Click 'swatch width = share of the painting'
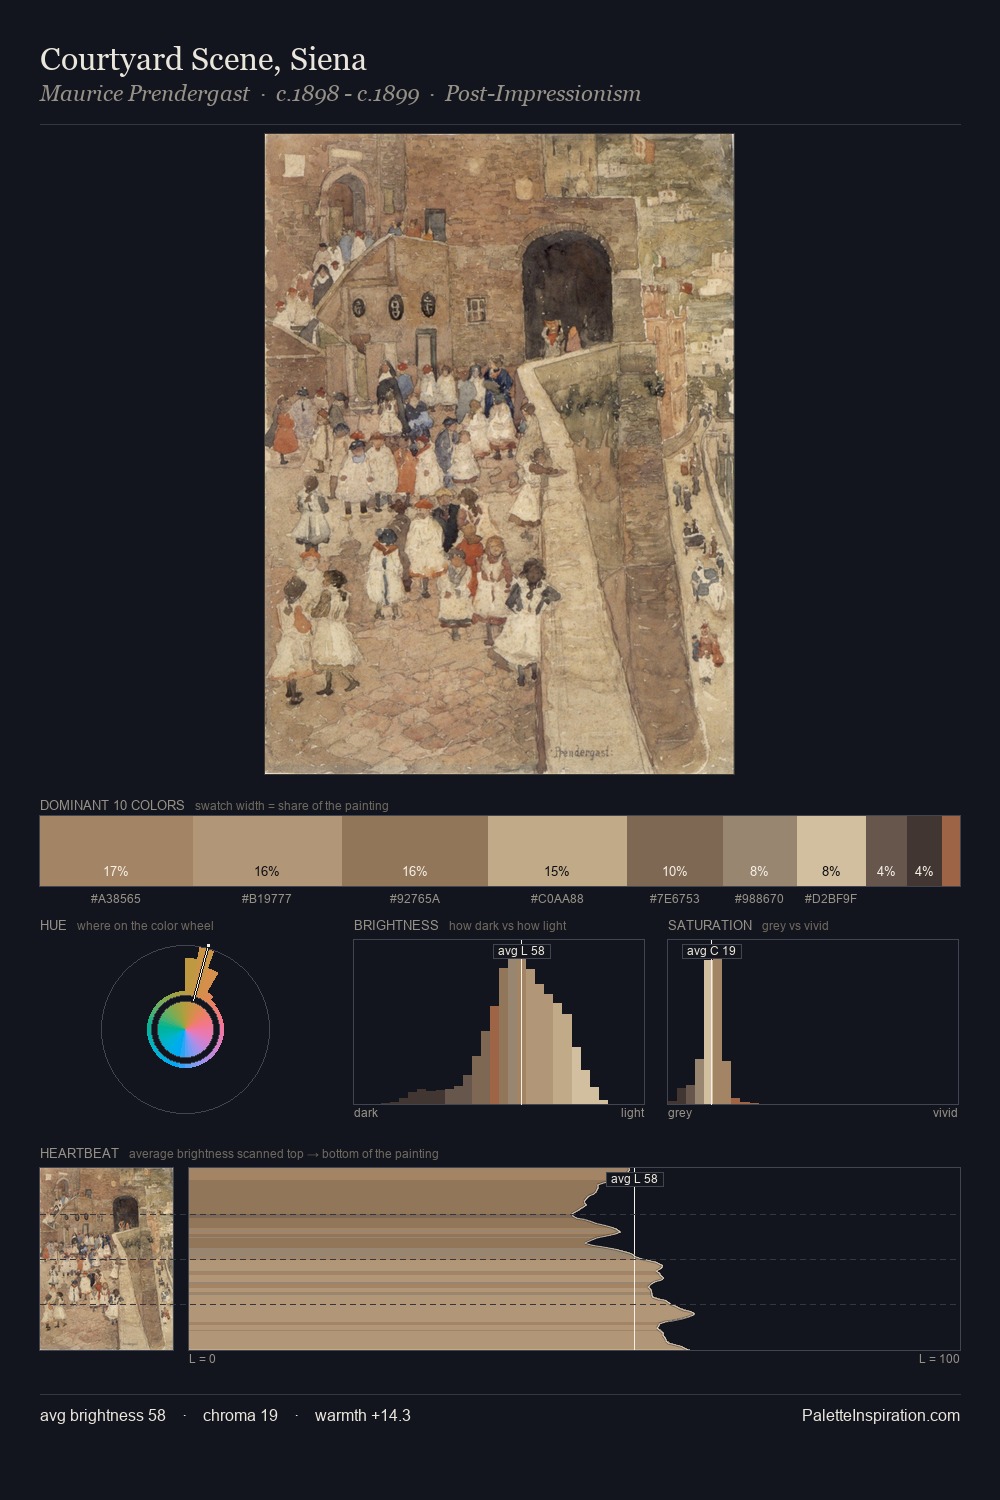This screenshot has width=1000, height=1500. pyautogui.click(x=292, y=806)
